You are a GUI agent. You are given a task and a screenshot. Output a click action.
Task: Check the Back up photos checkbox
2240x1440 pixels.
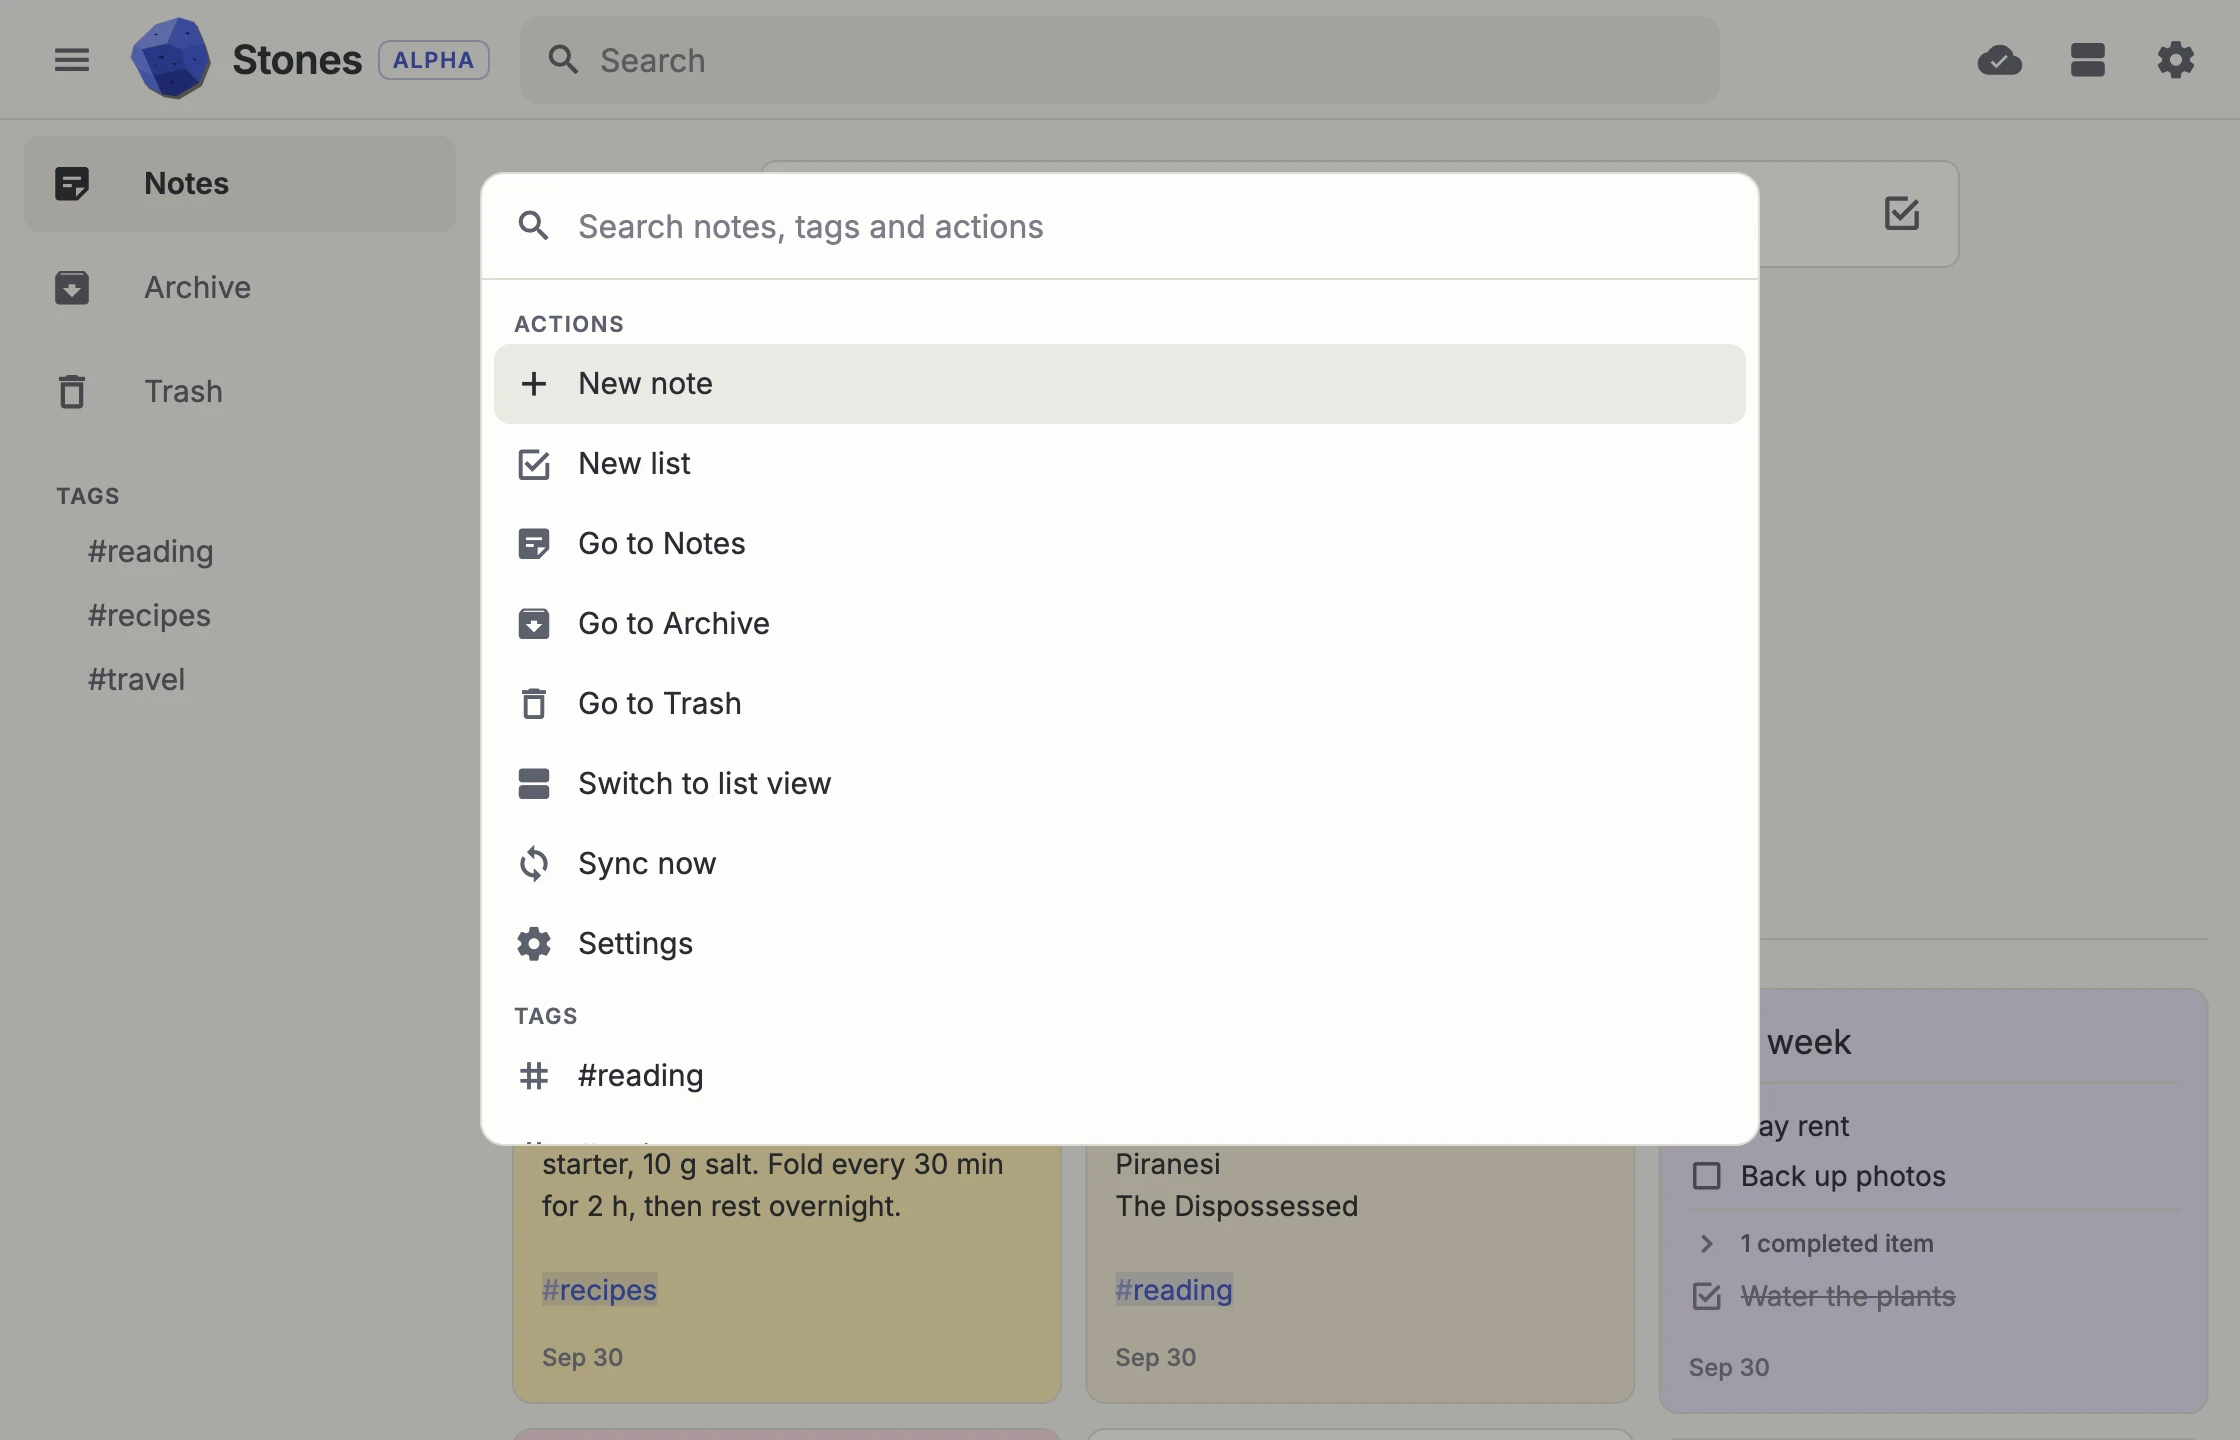click(x=1707, y=1176)
